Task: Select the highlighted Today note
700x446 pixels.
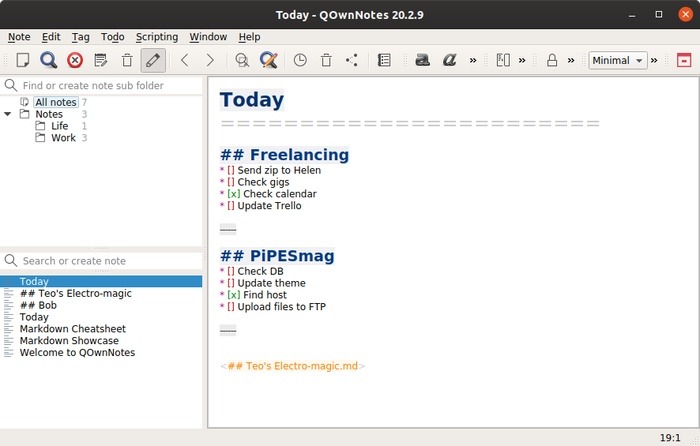Action: [x=101, y=281]
